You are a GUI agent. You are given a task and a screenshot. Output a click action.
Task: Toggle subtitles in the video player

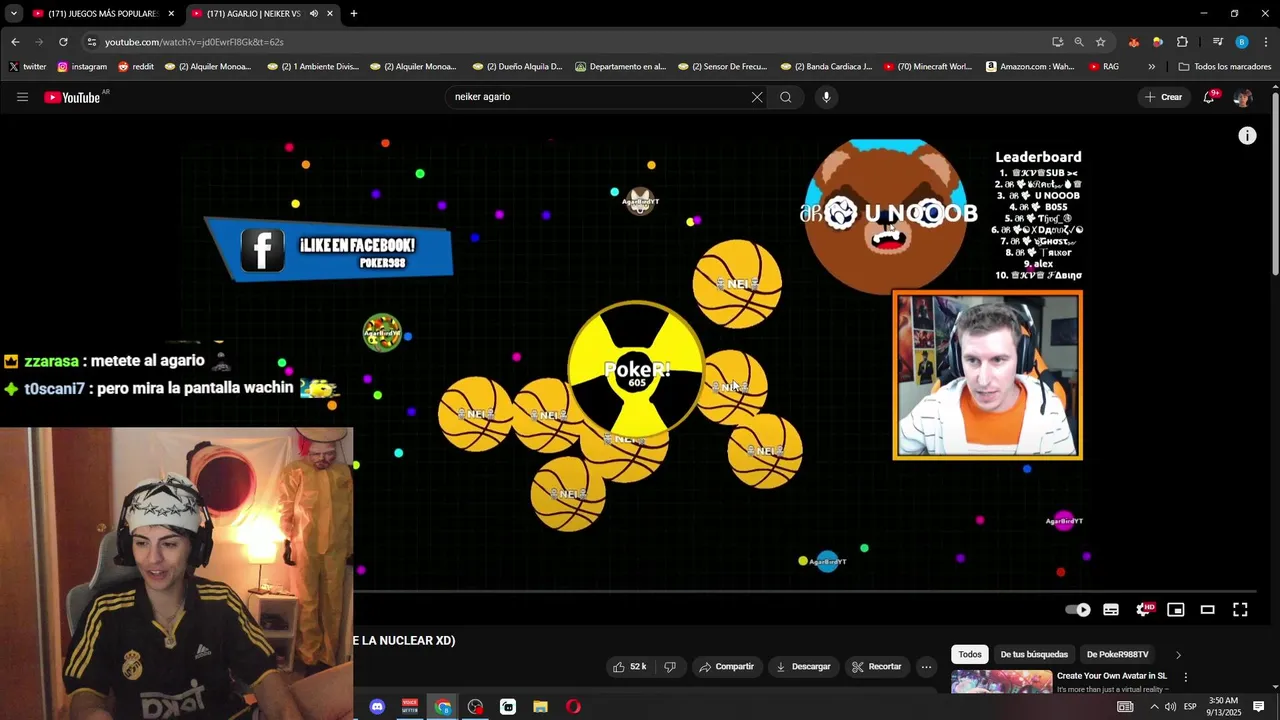pyautogui.click(x=1111, y=610)
